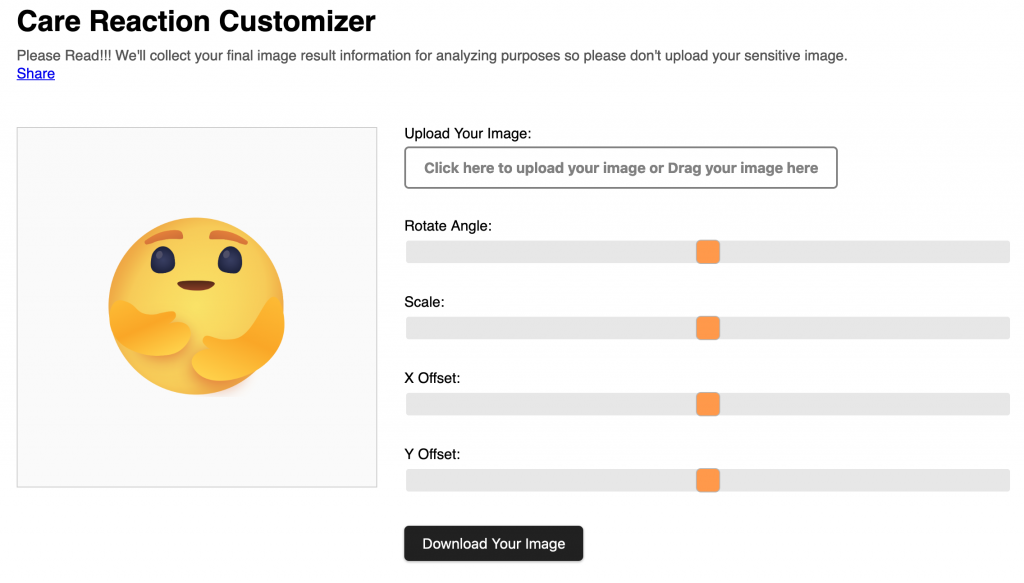Click the Care Reaction Customizer heading
Viewport: 1024px width, 583px height.
[x=196, y=20]
